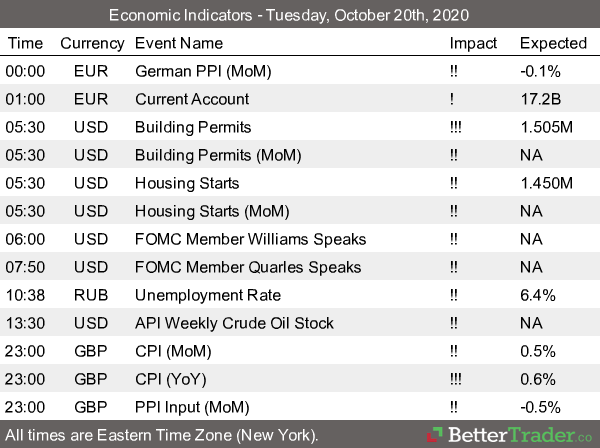Click the high-impact marker for CPI (YoY)

pos(458,379)
